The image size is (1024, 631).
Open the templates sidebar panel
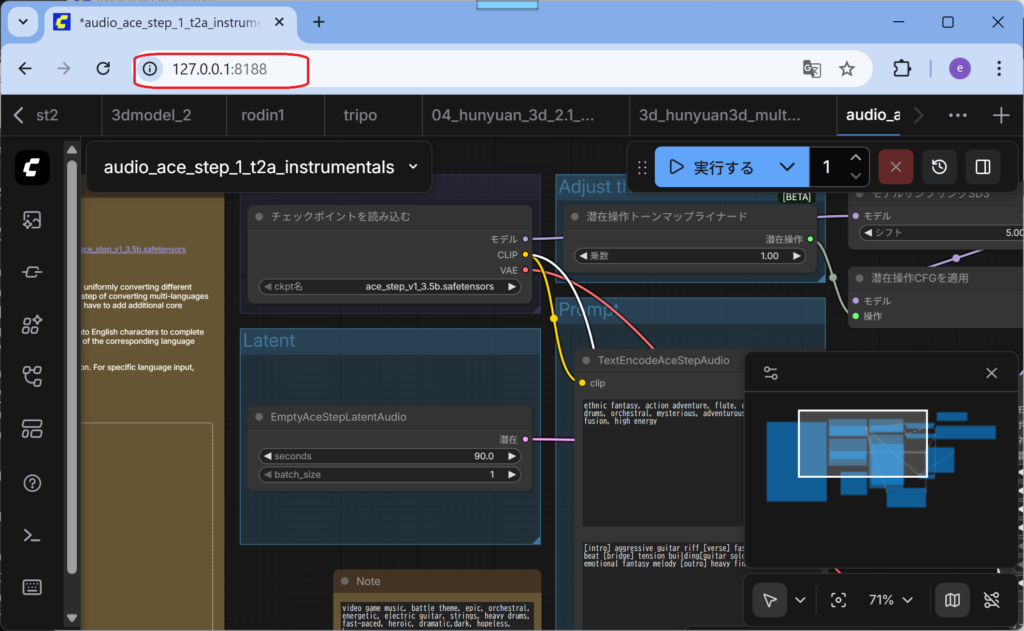point(31,429)
